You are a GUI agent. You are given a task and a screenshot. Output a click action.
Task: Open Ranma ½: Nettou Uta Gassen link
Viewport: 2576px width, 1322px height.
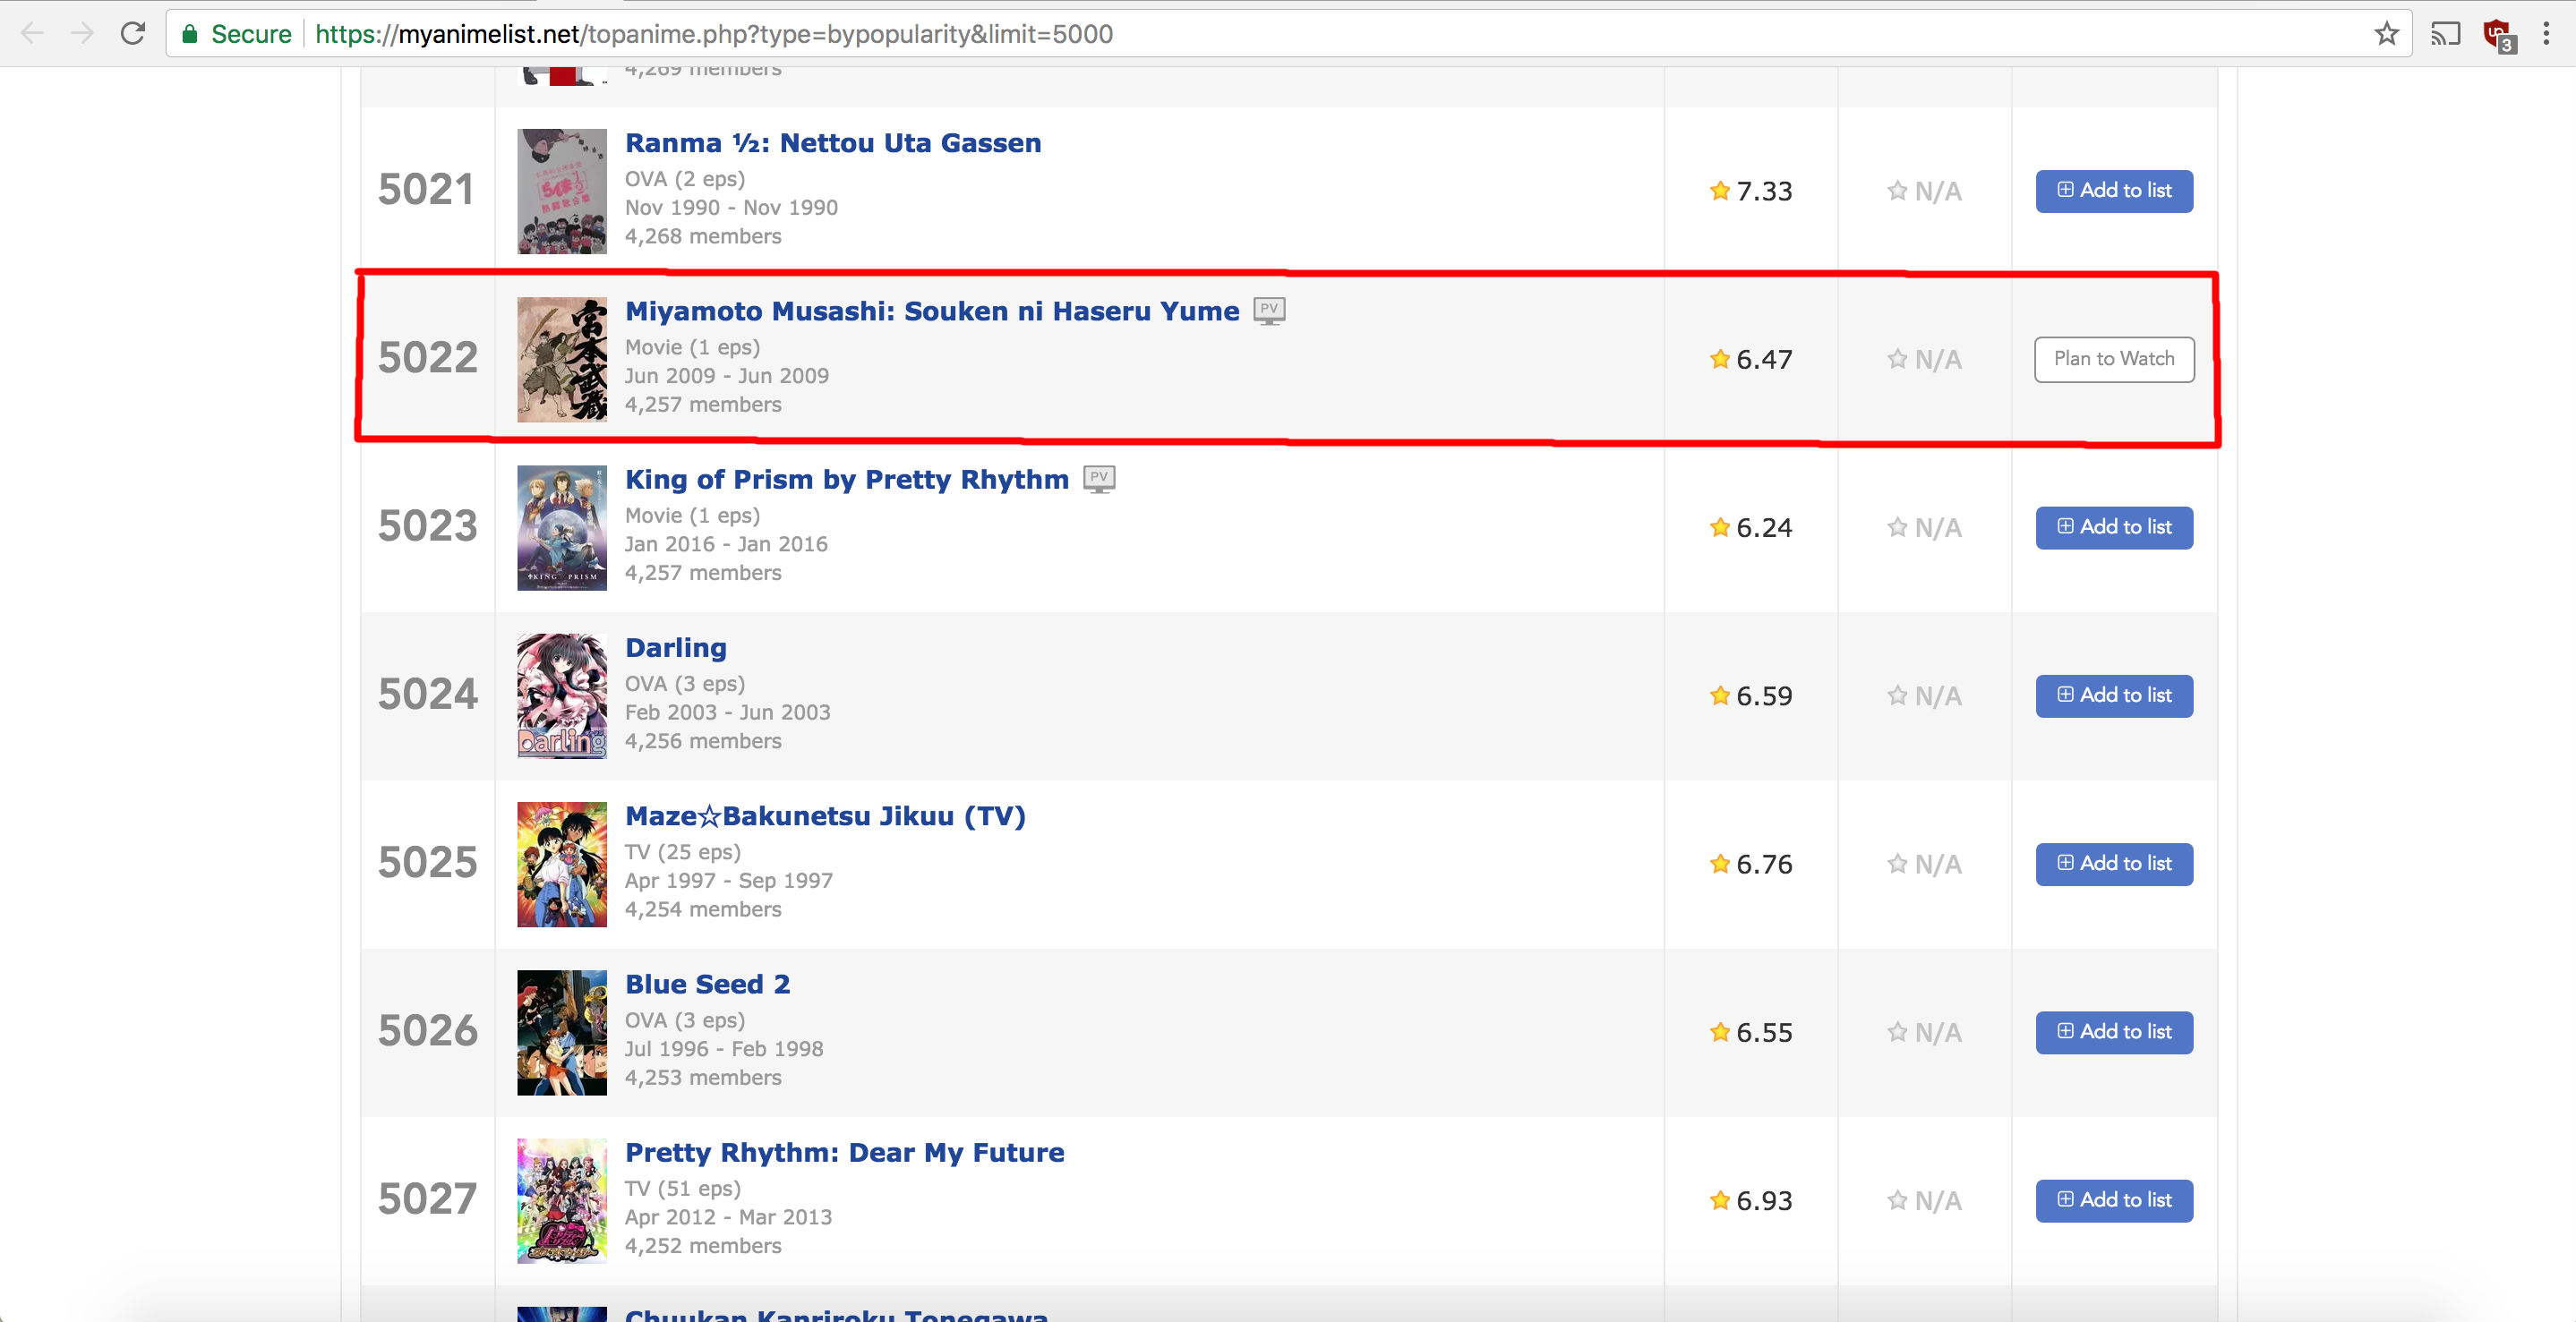pyautogui.click(x=833, y=143)
